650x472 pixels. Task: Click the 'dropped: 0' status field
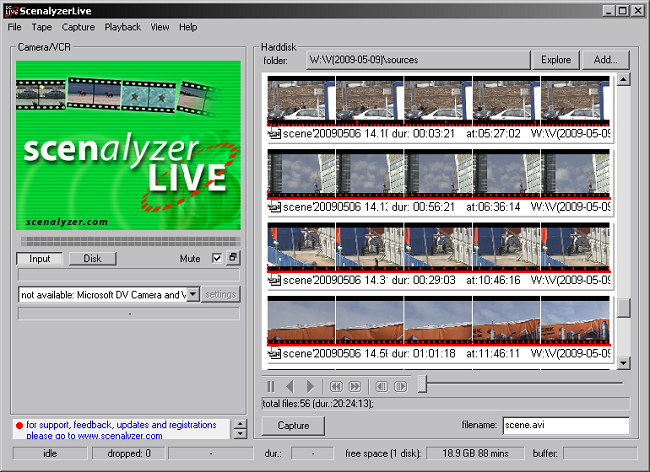coord(129,454)
